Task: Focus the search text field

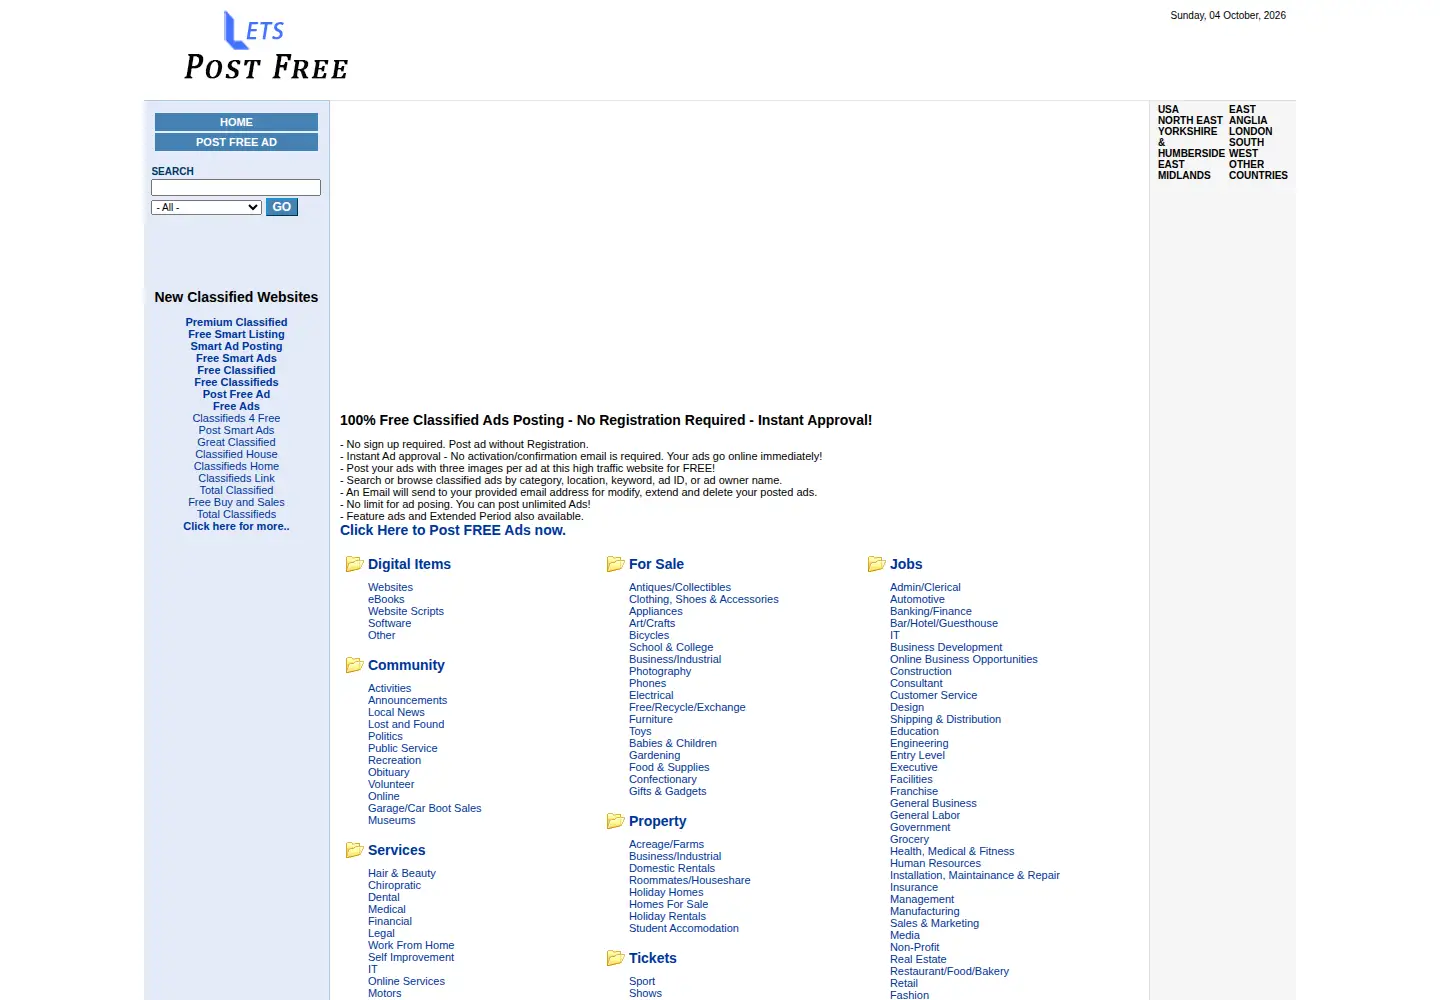Action: pyautogui.click(x=236, y=187)
